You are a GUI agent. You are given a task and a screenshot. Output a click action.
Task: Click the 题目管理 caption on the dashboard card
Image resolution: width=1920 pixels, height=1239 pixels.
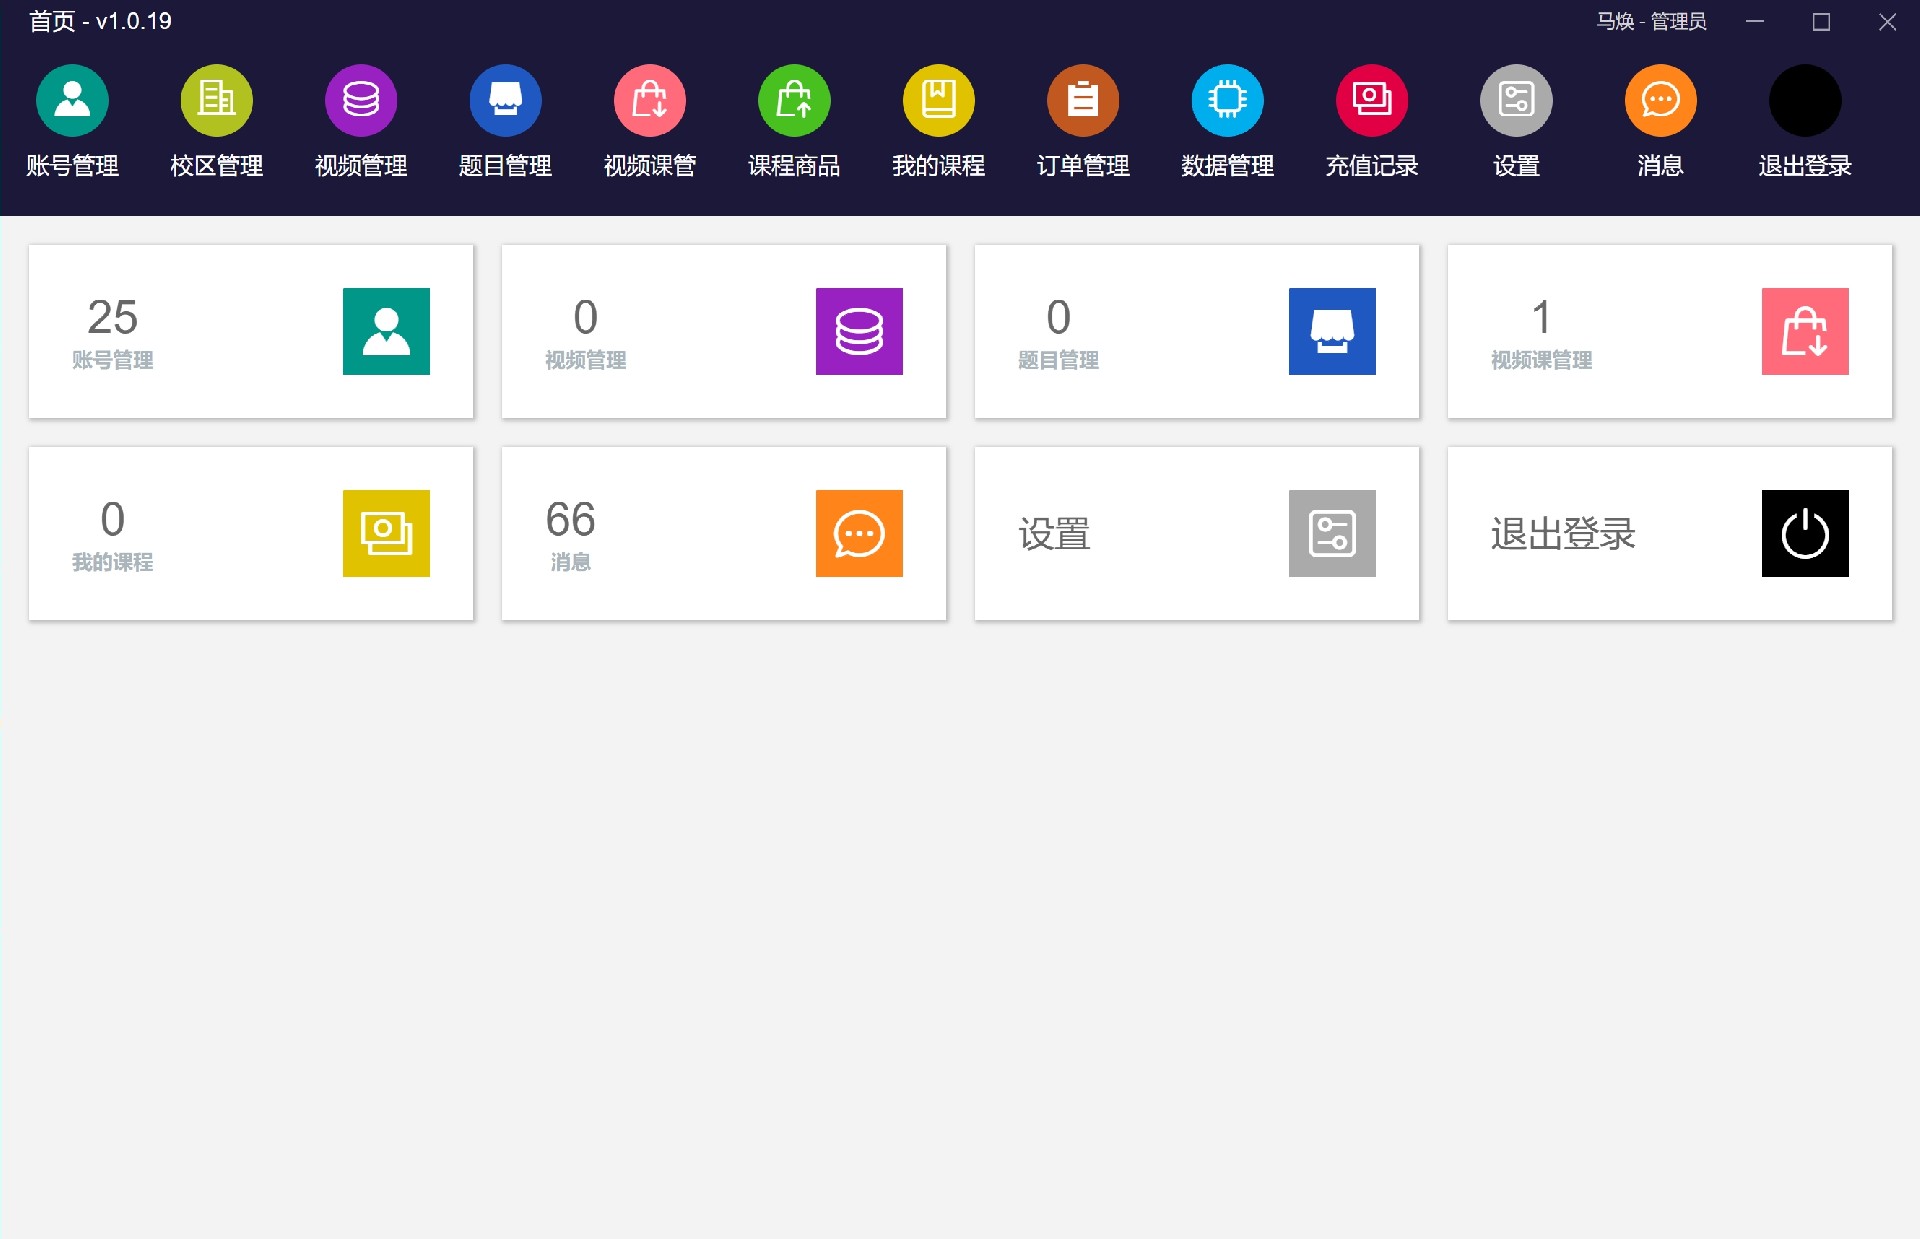pos(1058,360)
